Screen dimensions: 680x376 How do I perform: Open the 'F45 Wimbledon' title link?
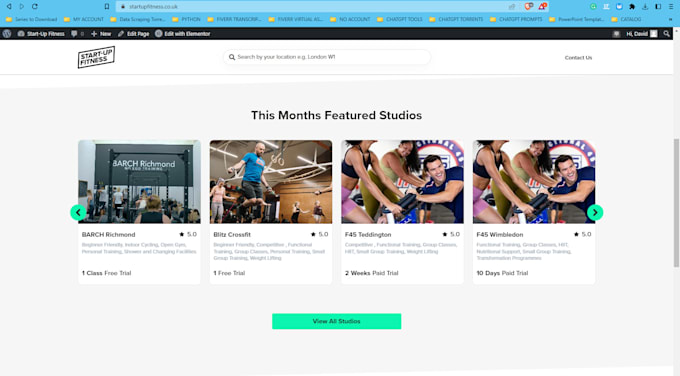point(500,234)
